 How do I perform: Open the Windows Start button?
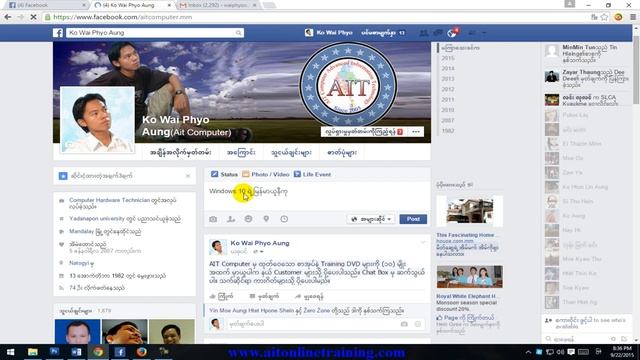pos(11,352)
